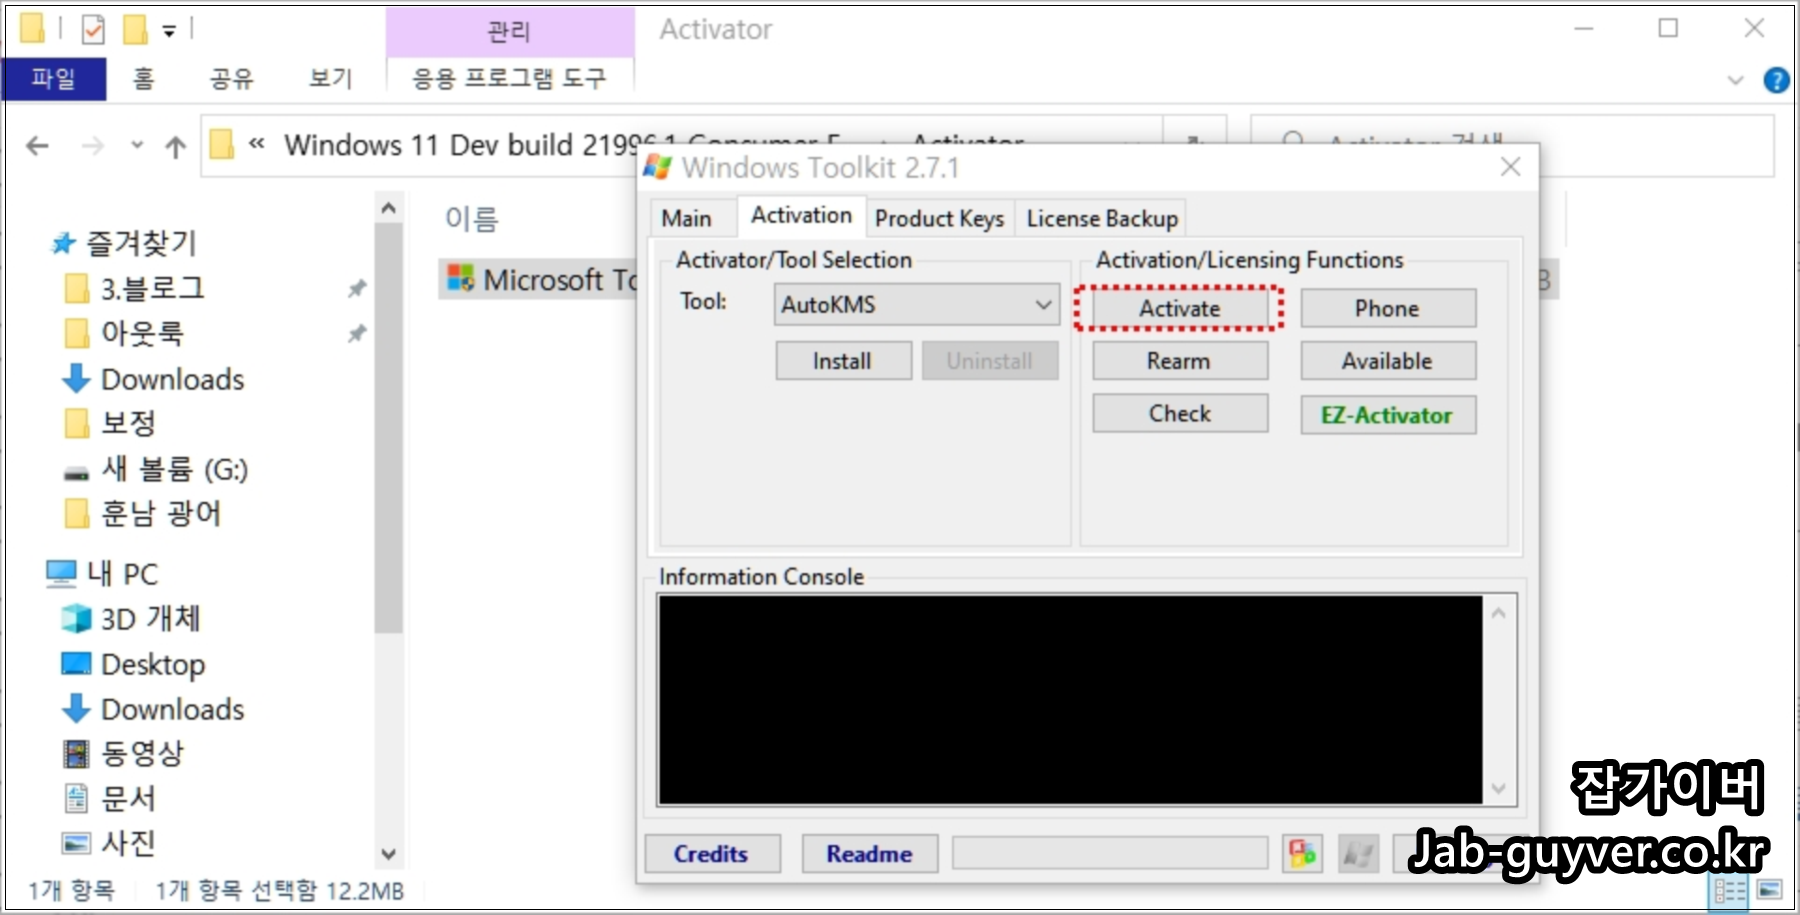Viewport: 1800px width, 915px height.
Task: Click the Rearm button
Action: pyautogui.click(x=1179, y=361)
